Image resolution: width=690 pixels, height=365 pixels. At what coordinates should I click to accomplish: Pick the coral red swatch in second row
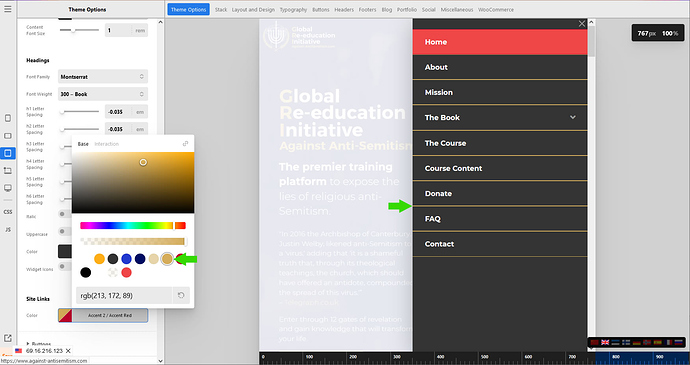click(127, 273)
